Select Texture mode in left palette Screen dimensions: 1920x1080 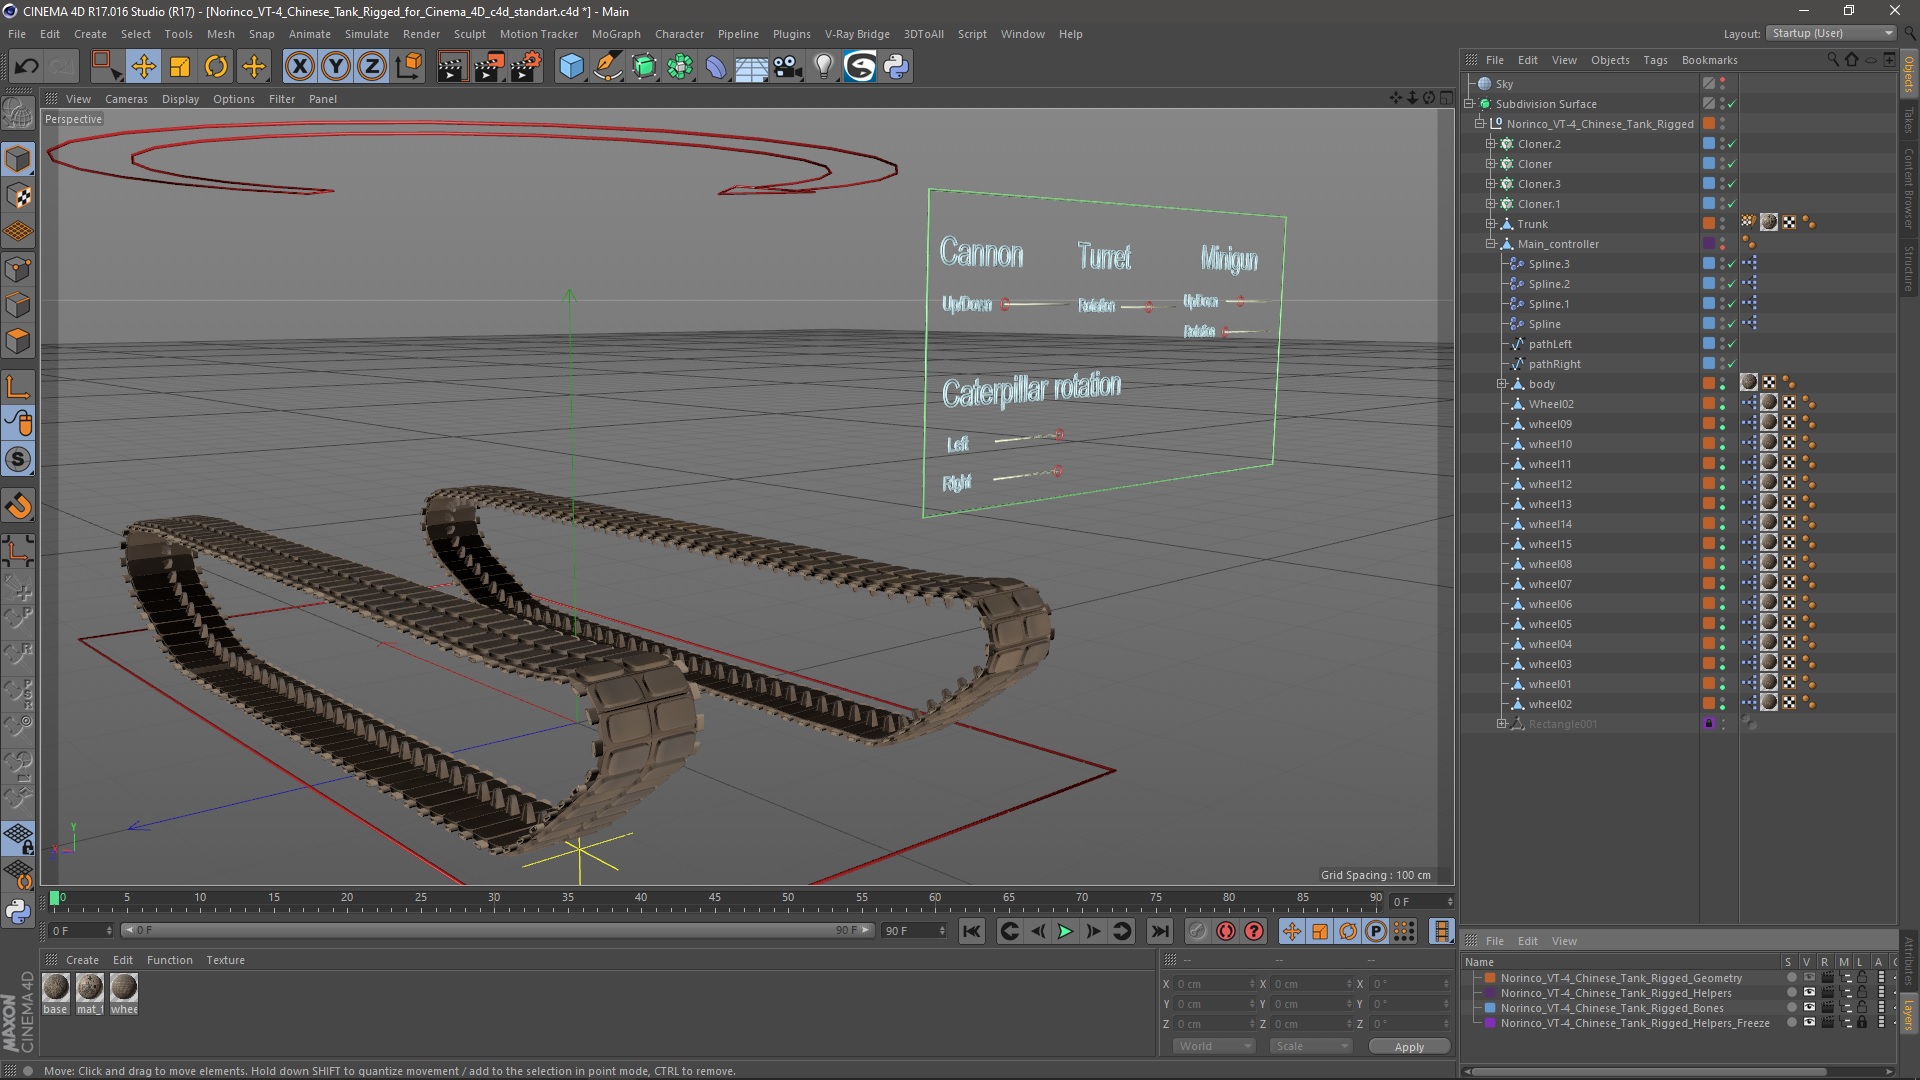[18, 196]
